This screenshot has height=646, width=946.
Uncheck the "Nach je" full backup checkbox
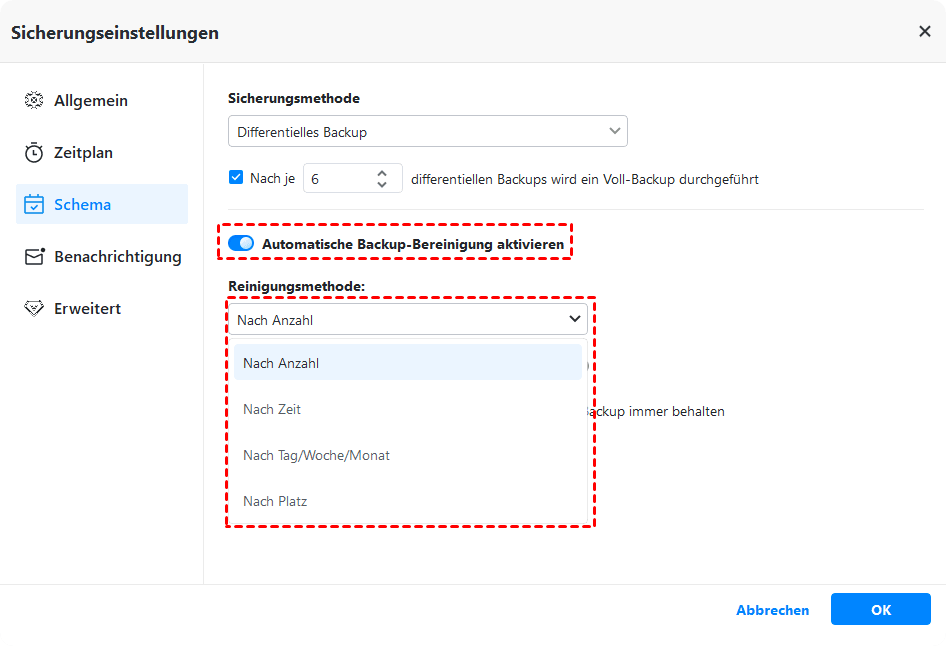pyautogui.click(x=236, y=178)
